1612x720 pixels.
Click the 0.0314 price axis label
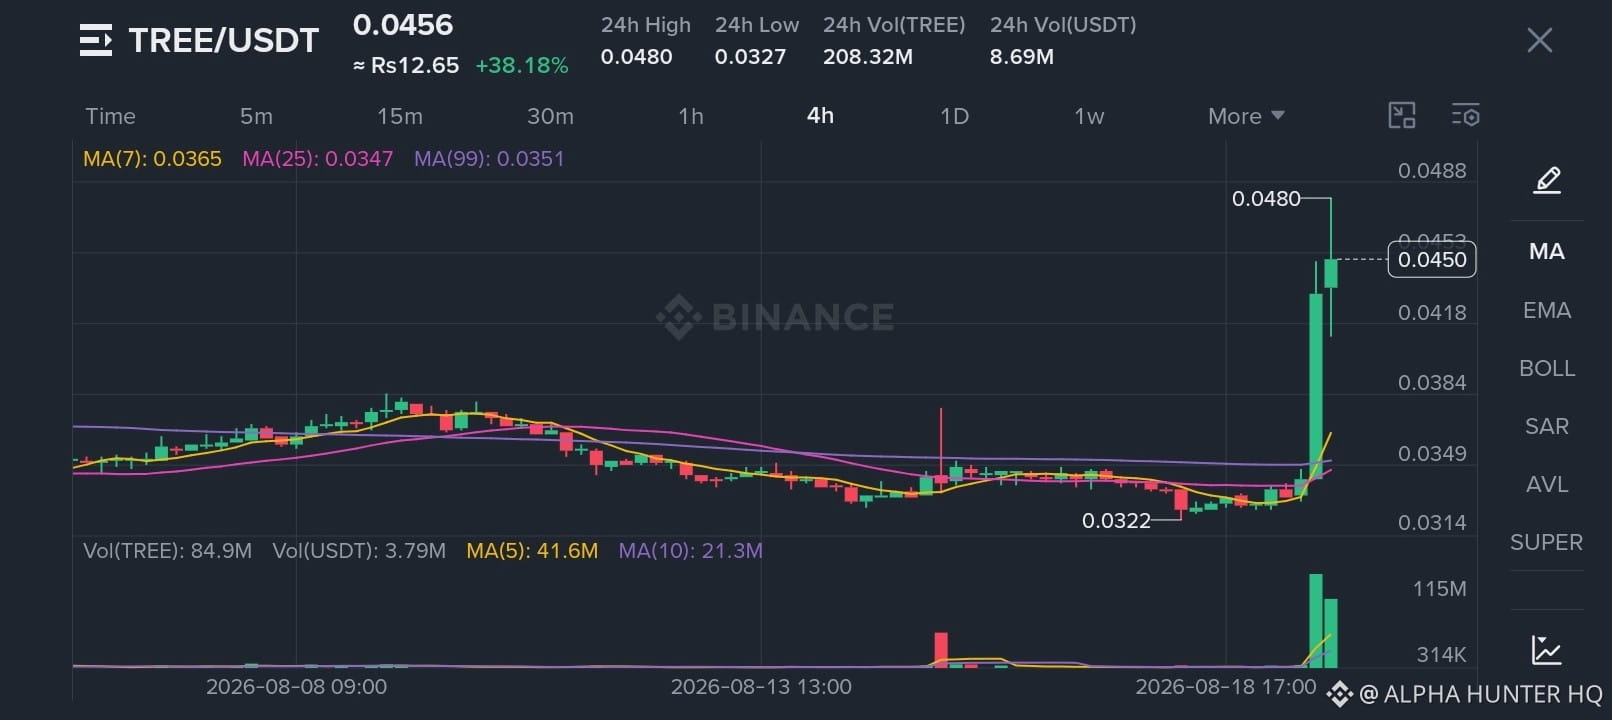click(1432, 523)
